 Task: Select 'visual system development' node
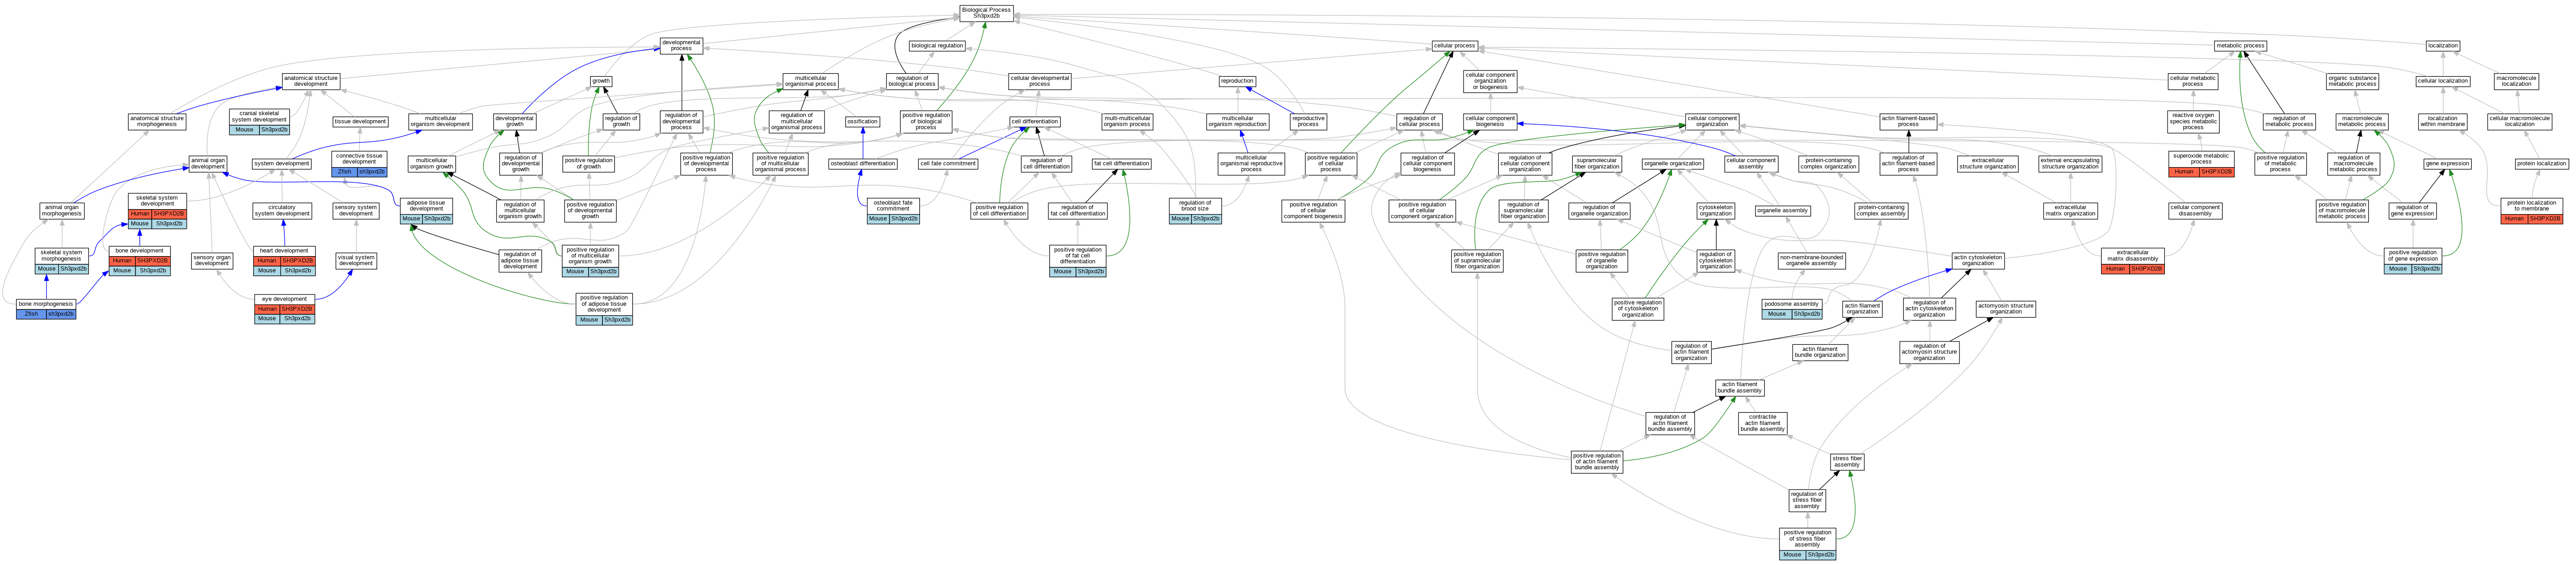[356, 260]
